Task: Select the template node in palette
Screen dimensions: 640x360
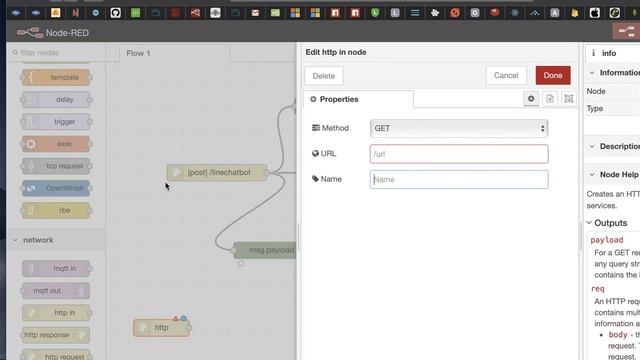Action: (56, 77)
